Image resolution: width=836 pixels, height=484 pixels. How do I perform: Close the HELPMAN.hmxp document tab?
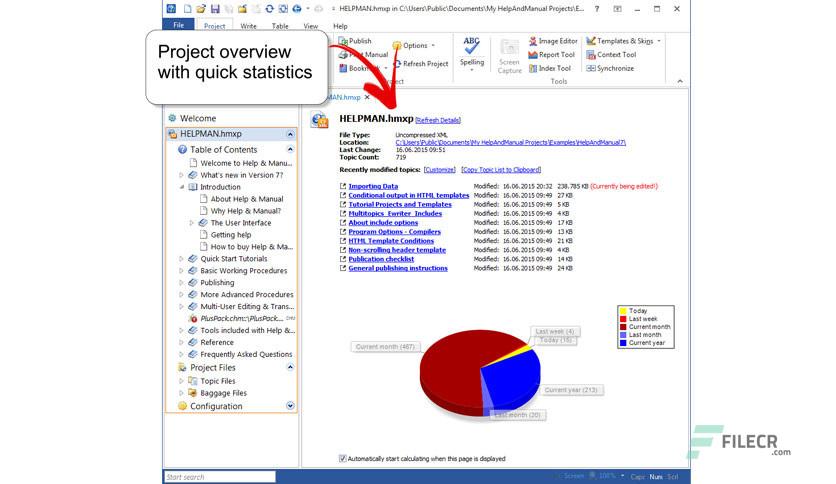367,97
